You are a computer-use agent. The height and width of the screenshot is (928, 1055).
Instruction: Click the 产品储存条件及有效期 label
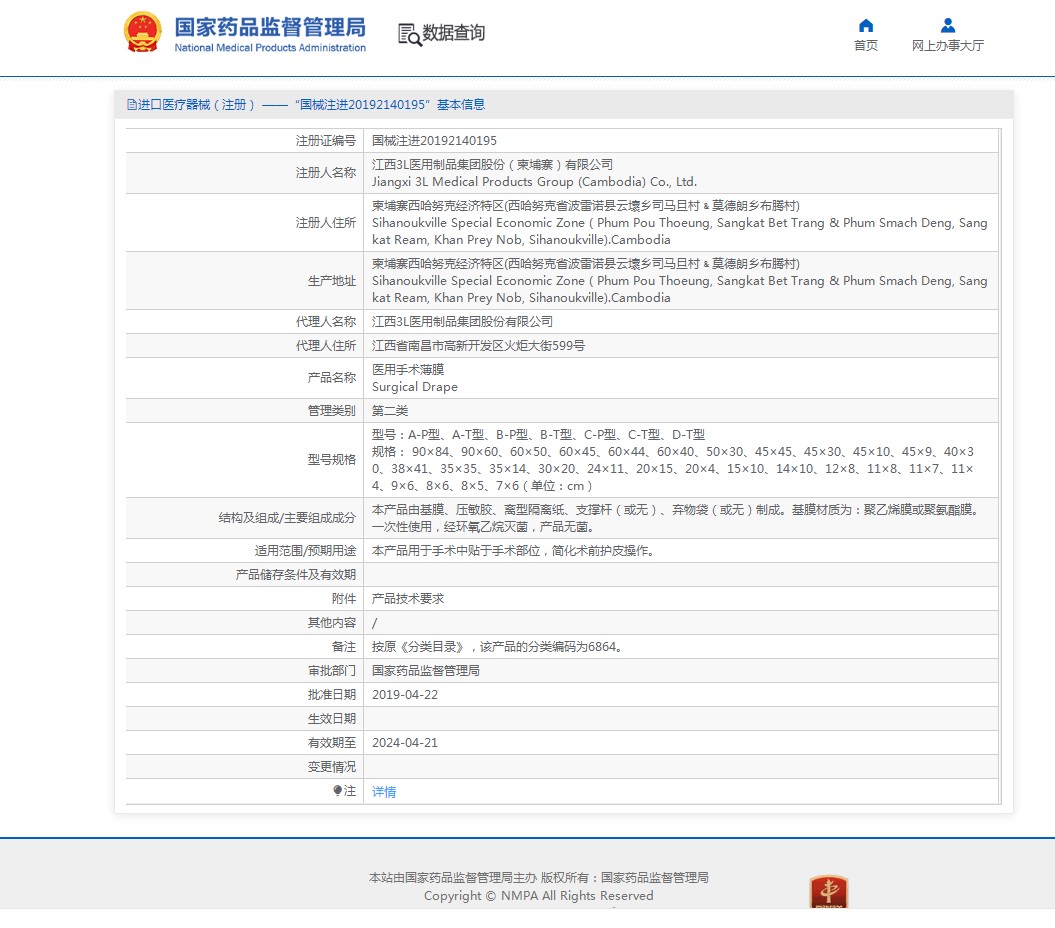[x=295, y=575]
